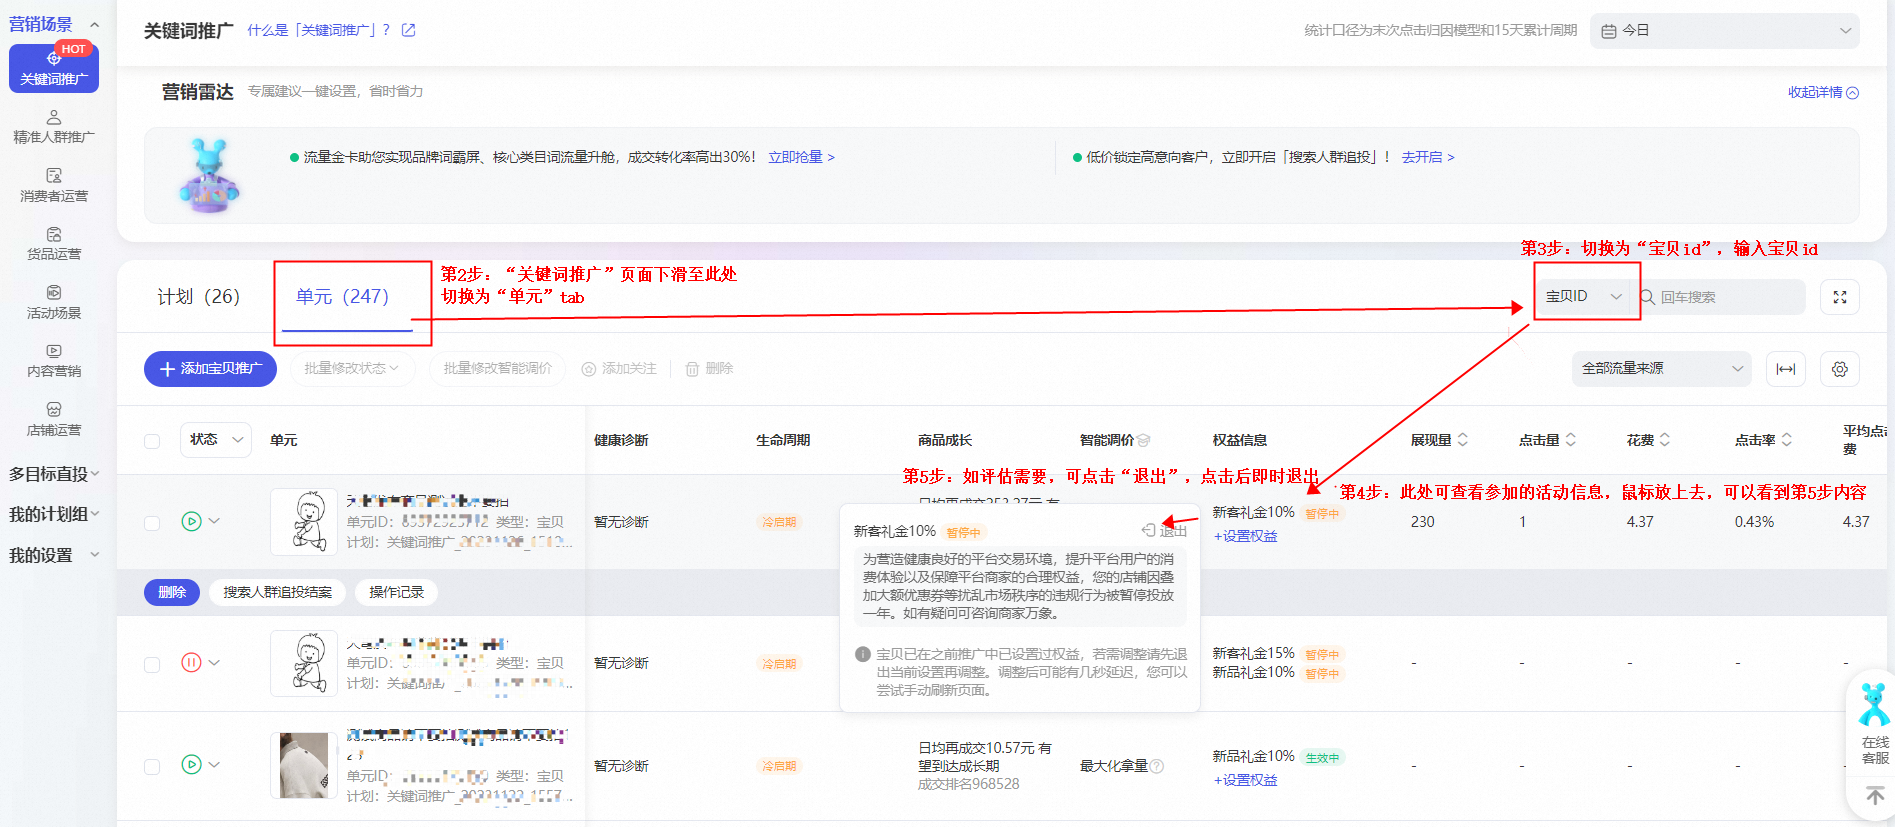Click 智能调价 help icon in header

click(1144, 440)
